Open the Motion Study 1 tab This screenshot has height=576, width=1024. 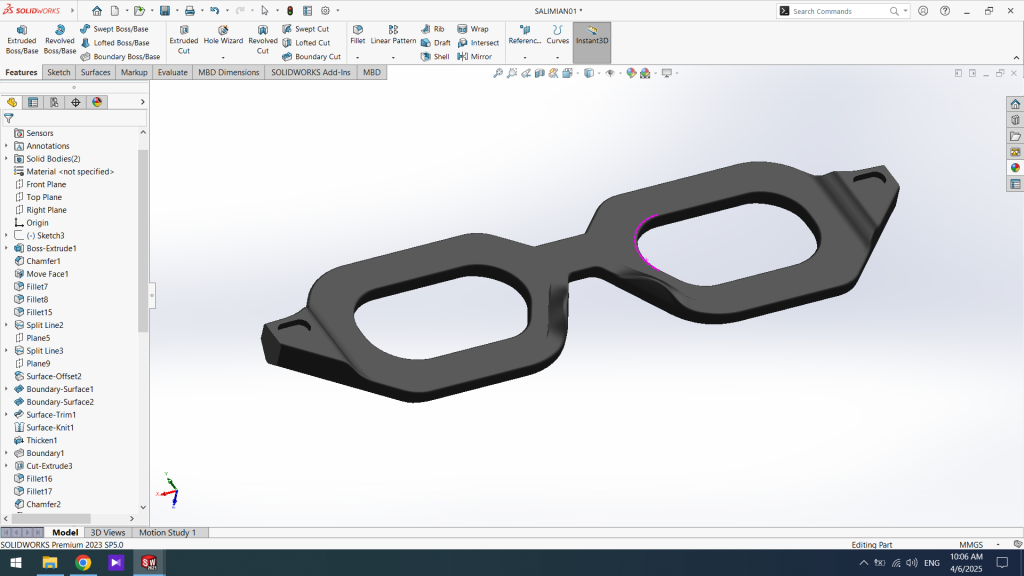(x=167, y=532)
